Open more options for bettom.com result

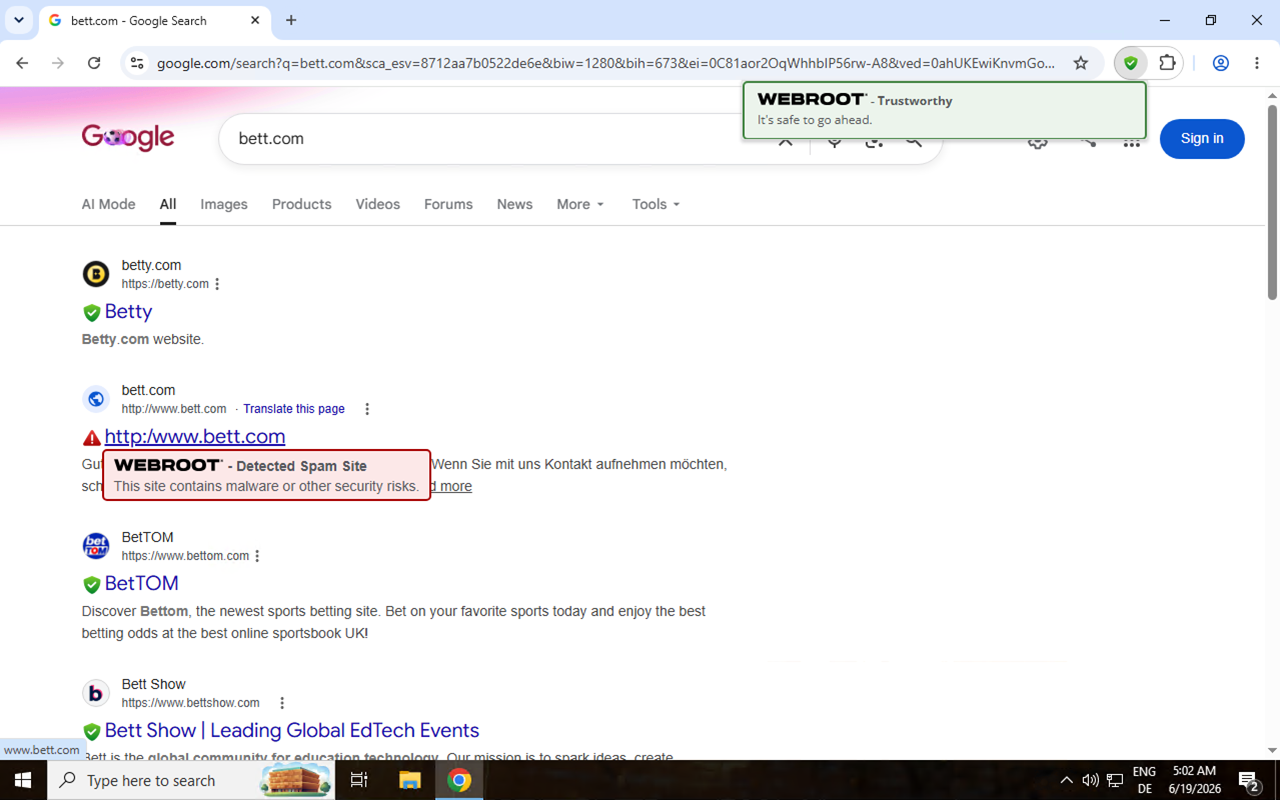click(x=257, y=556)
